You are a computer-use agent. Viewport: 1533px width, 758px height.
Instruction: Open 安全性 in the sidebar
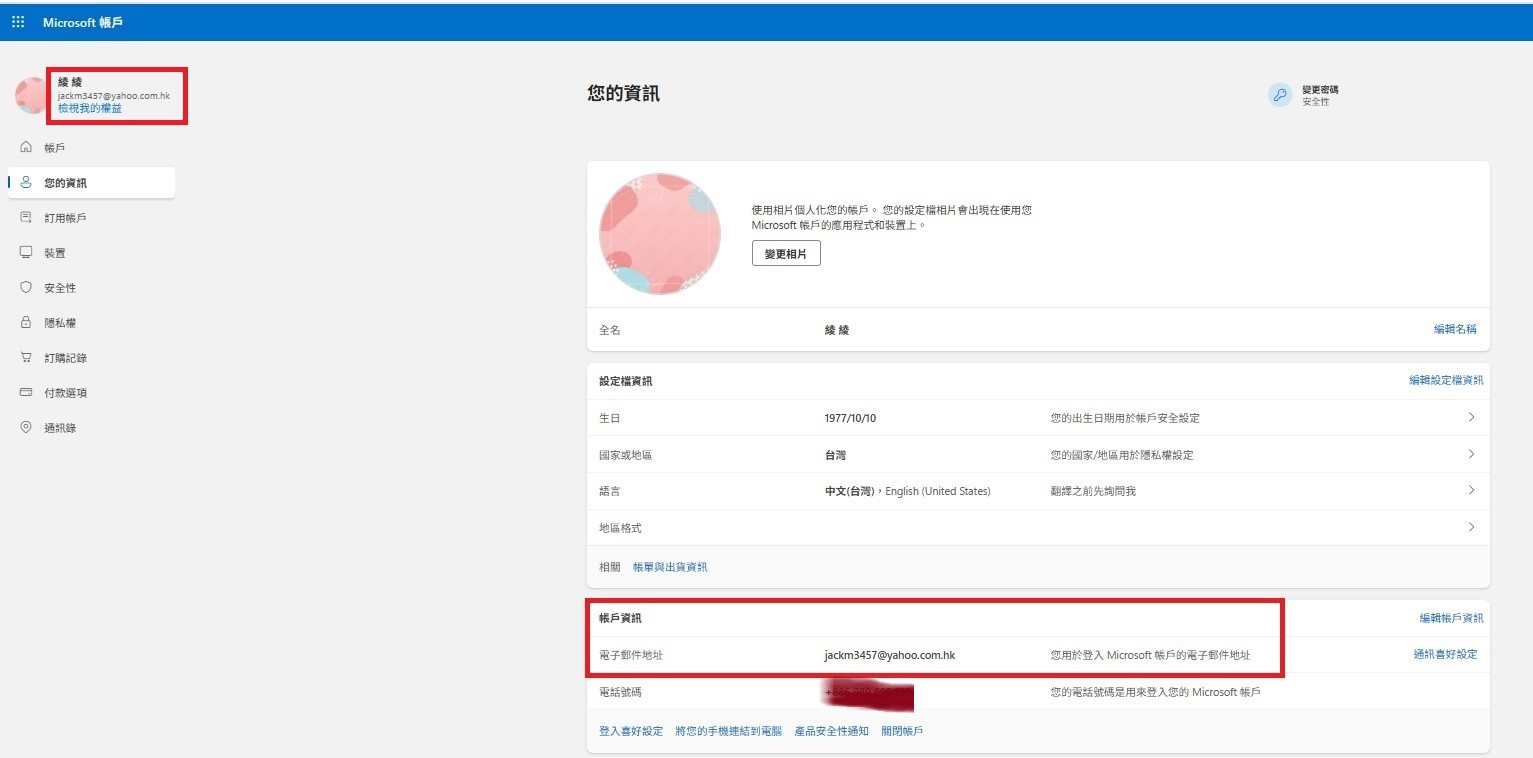tap(92, 288)
